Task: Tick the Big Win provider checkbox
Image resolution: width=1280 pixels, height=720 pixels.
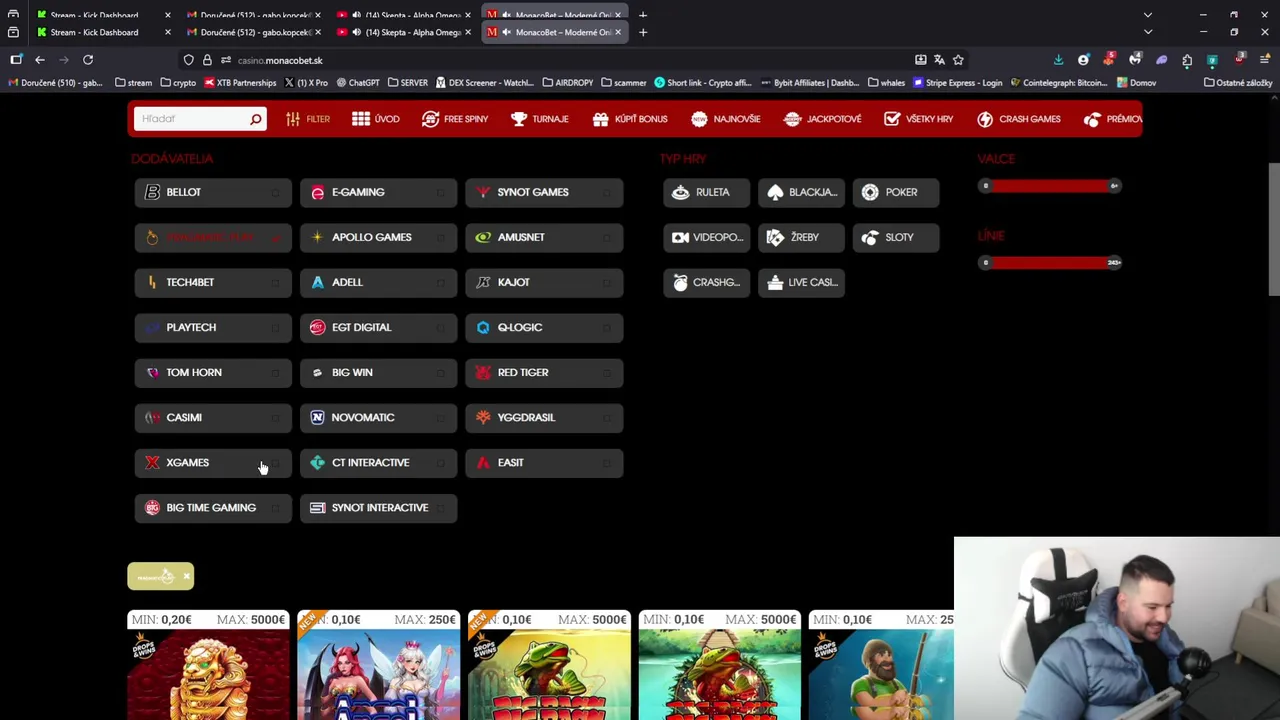Action: pos(440,373)
